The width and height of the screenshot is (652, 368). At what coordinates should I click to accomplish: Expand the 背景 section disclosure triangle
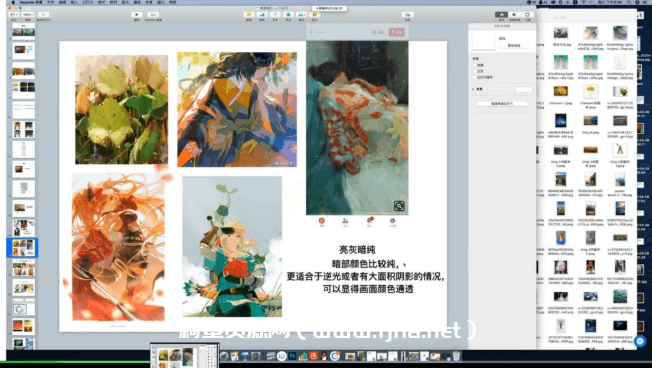pos(473,89)
